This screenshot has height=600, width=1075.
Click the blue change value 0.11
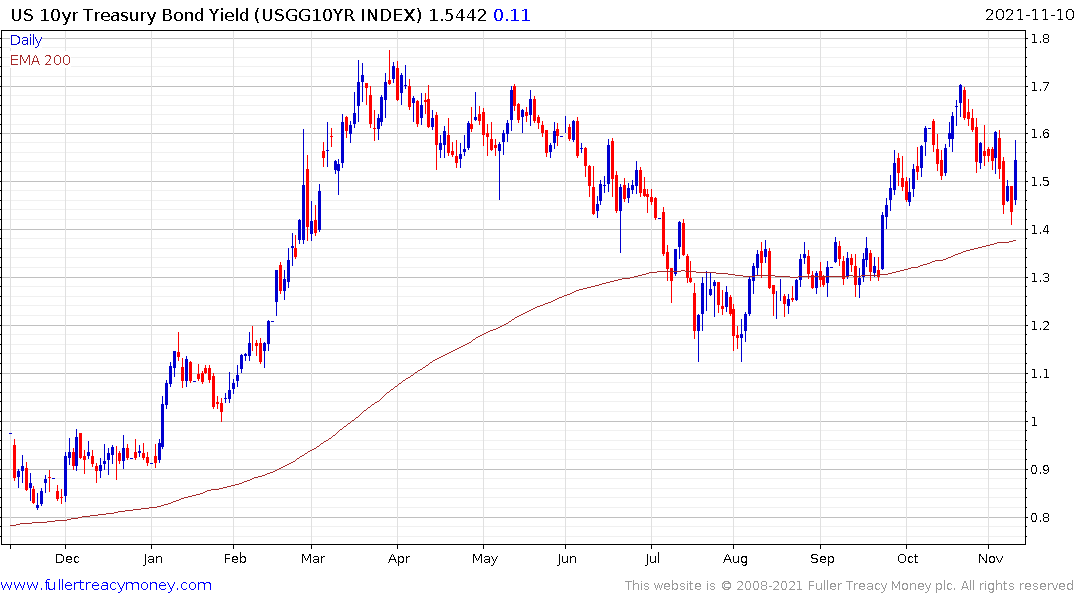tap(511, 15)
